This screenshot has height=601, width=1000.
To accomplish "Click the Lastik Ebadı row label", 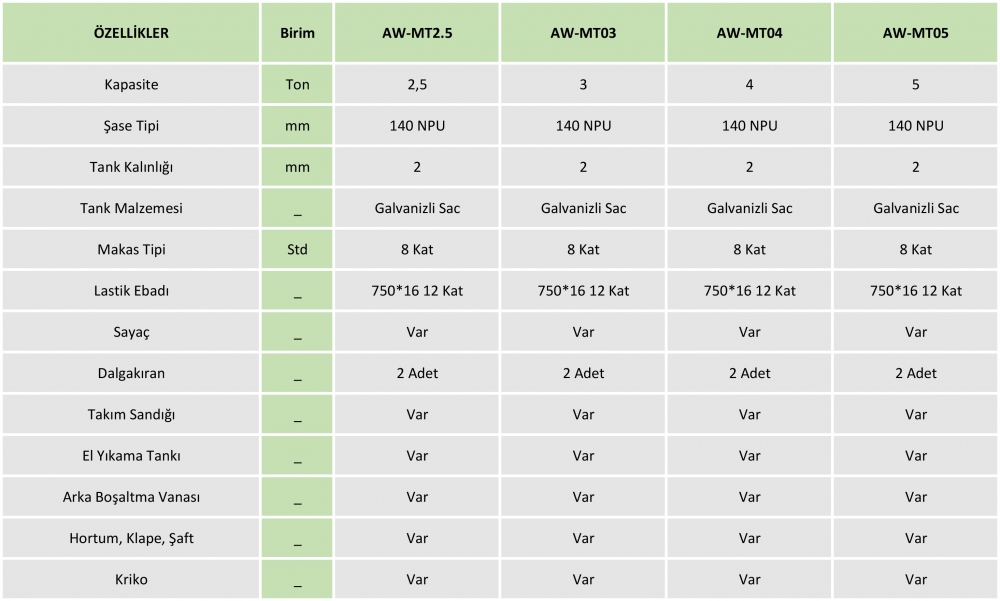I will click(x=131, y=291).
